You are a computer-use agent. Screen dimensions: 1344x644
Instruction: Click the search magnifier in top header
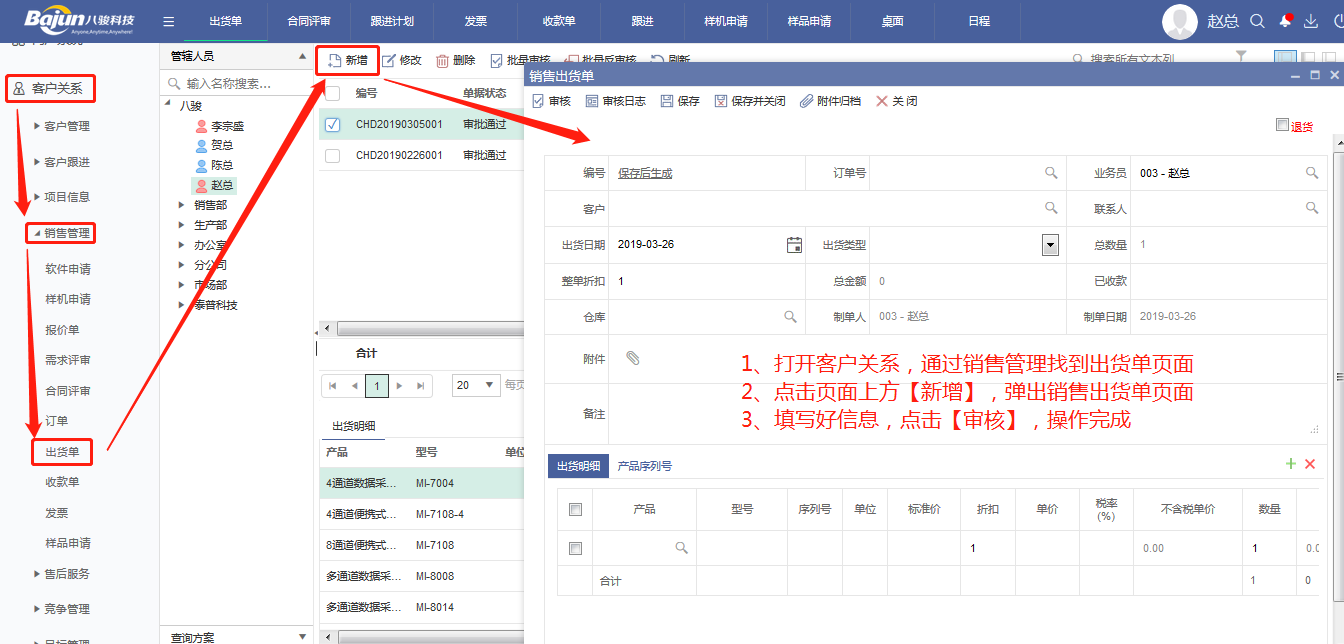click(x=1258, y=21)
